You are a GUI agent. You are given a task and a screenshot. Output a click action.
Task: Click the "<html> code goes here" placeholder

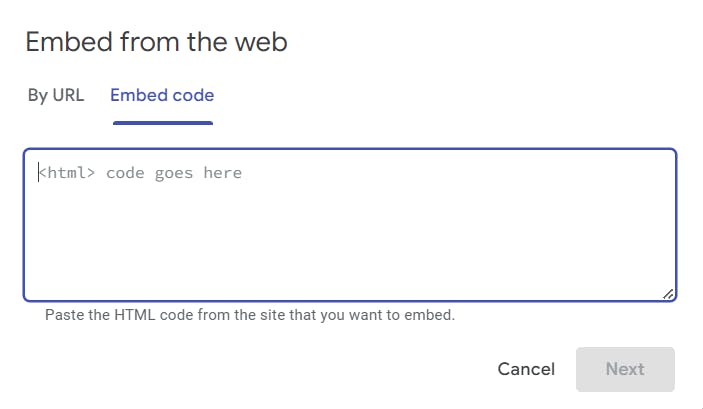click(140, 173)
